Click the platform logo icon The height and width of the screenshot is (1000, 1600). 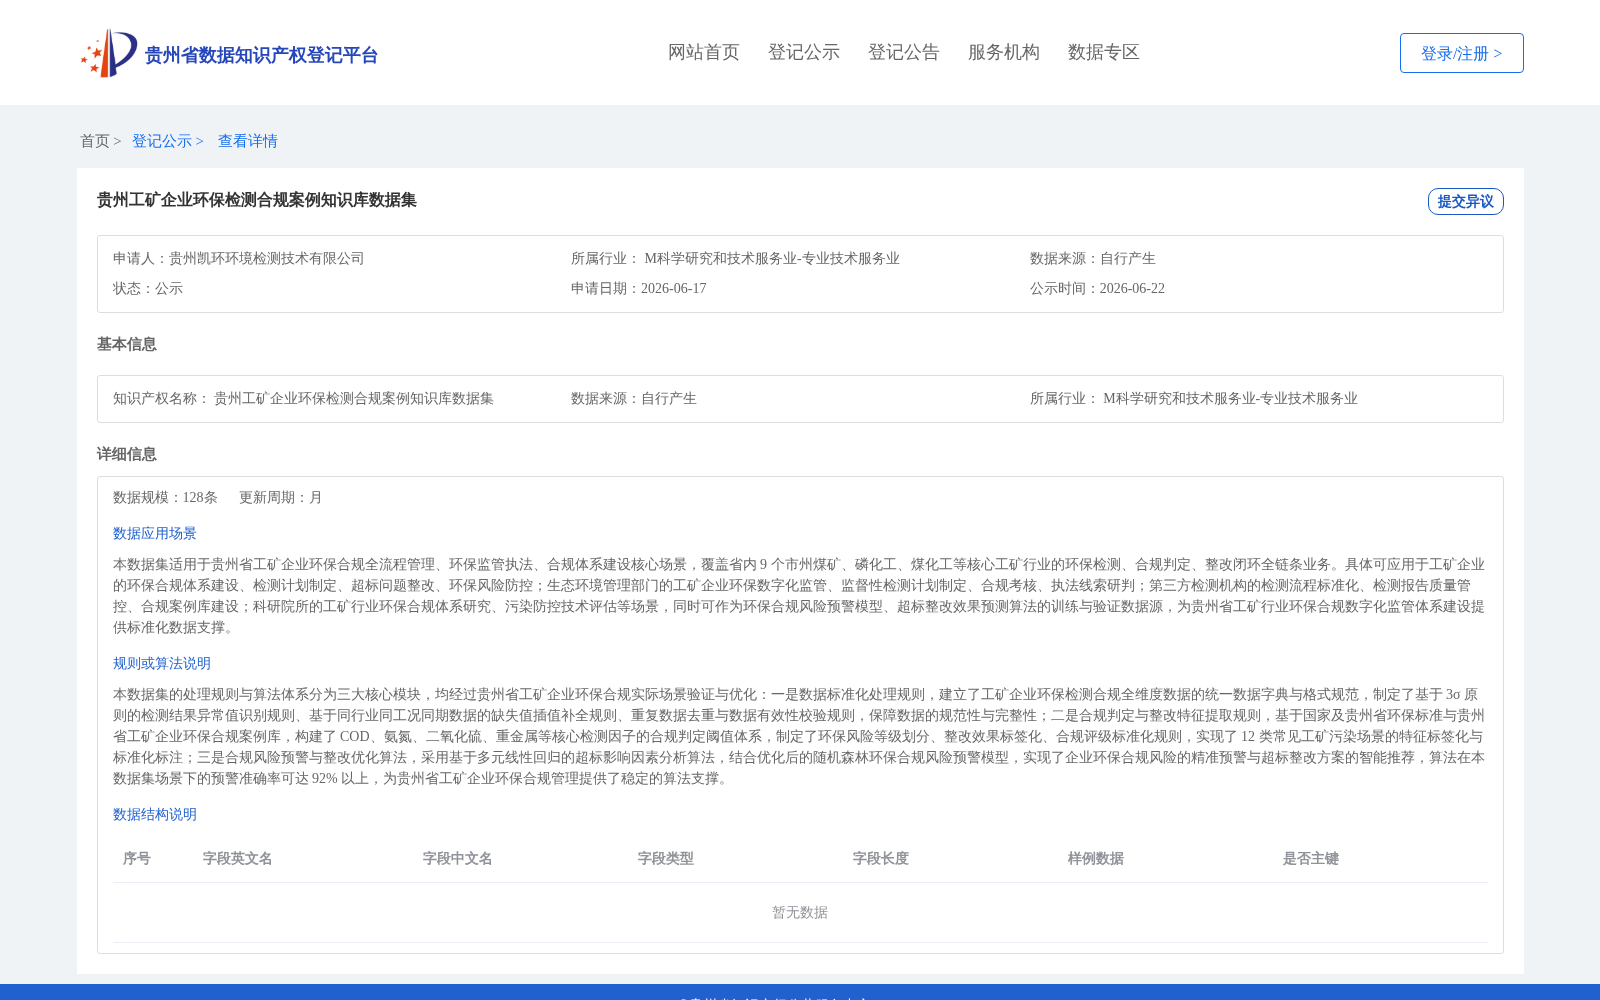(x=109, y=53)
